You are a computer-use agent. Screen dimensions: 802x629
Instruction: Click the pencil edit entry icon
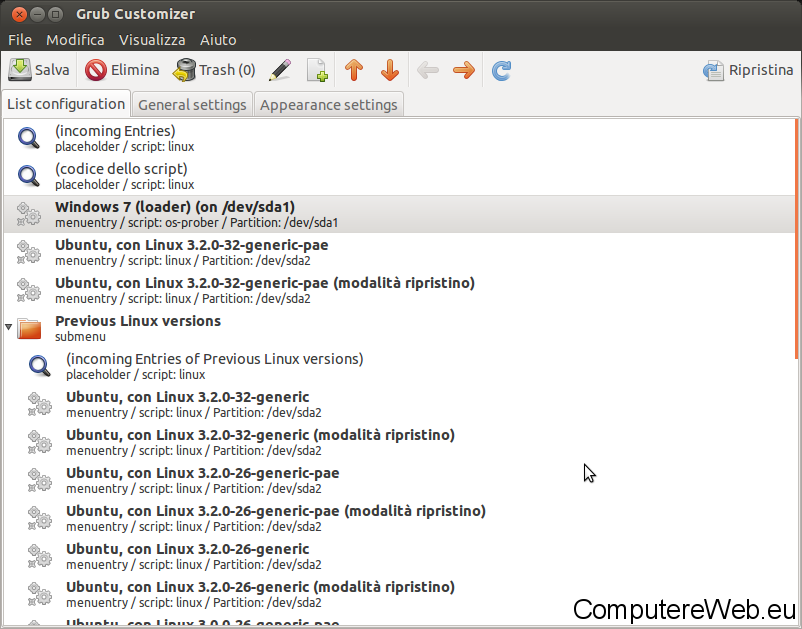click(x=280, y=70)
